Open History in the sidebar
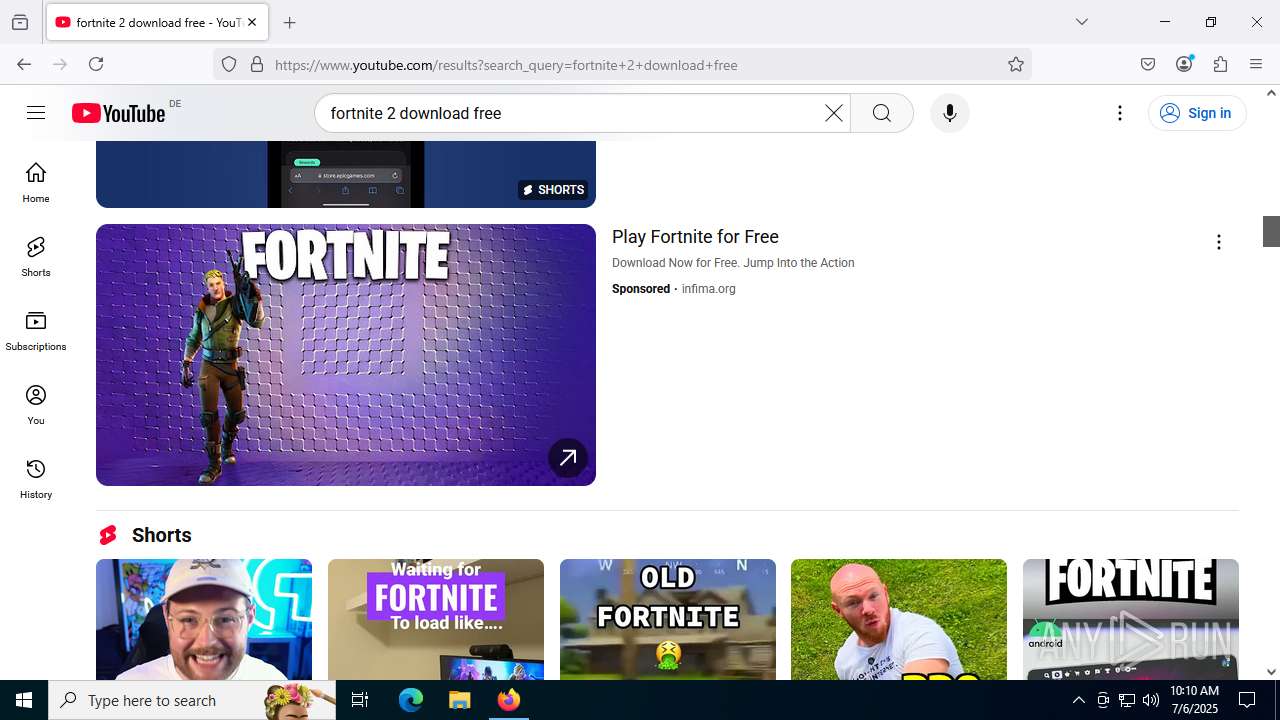The height and width of the screenshot is (720, 1280). coord(36,479)
